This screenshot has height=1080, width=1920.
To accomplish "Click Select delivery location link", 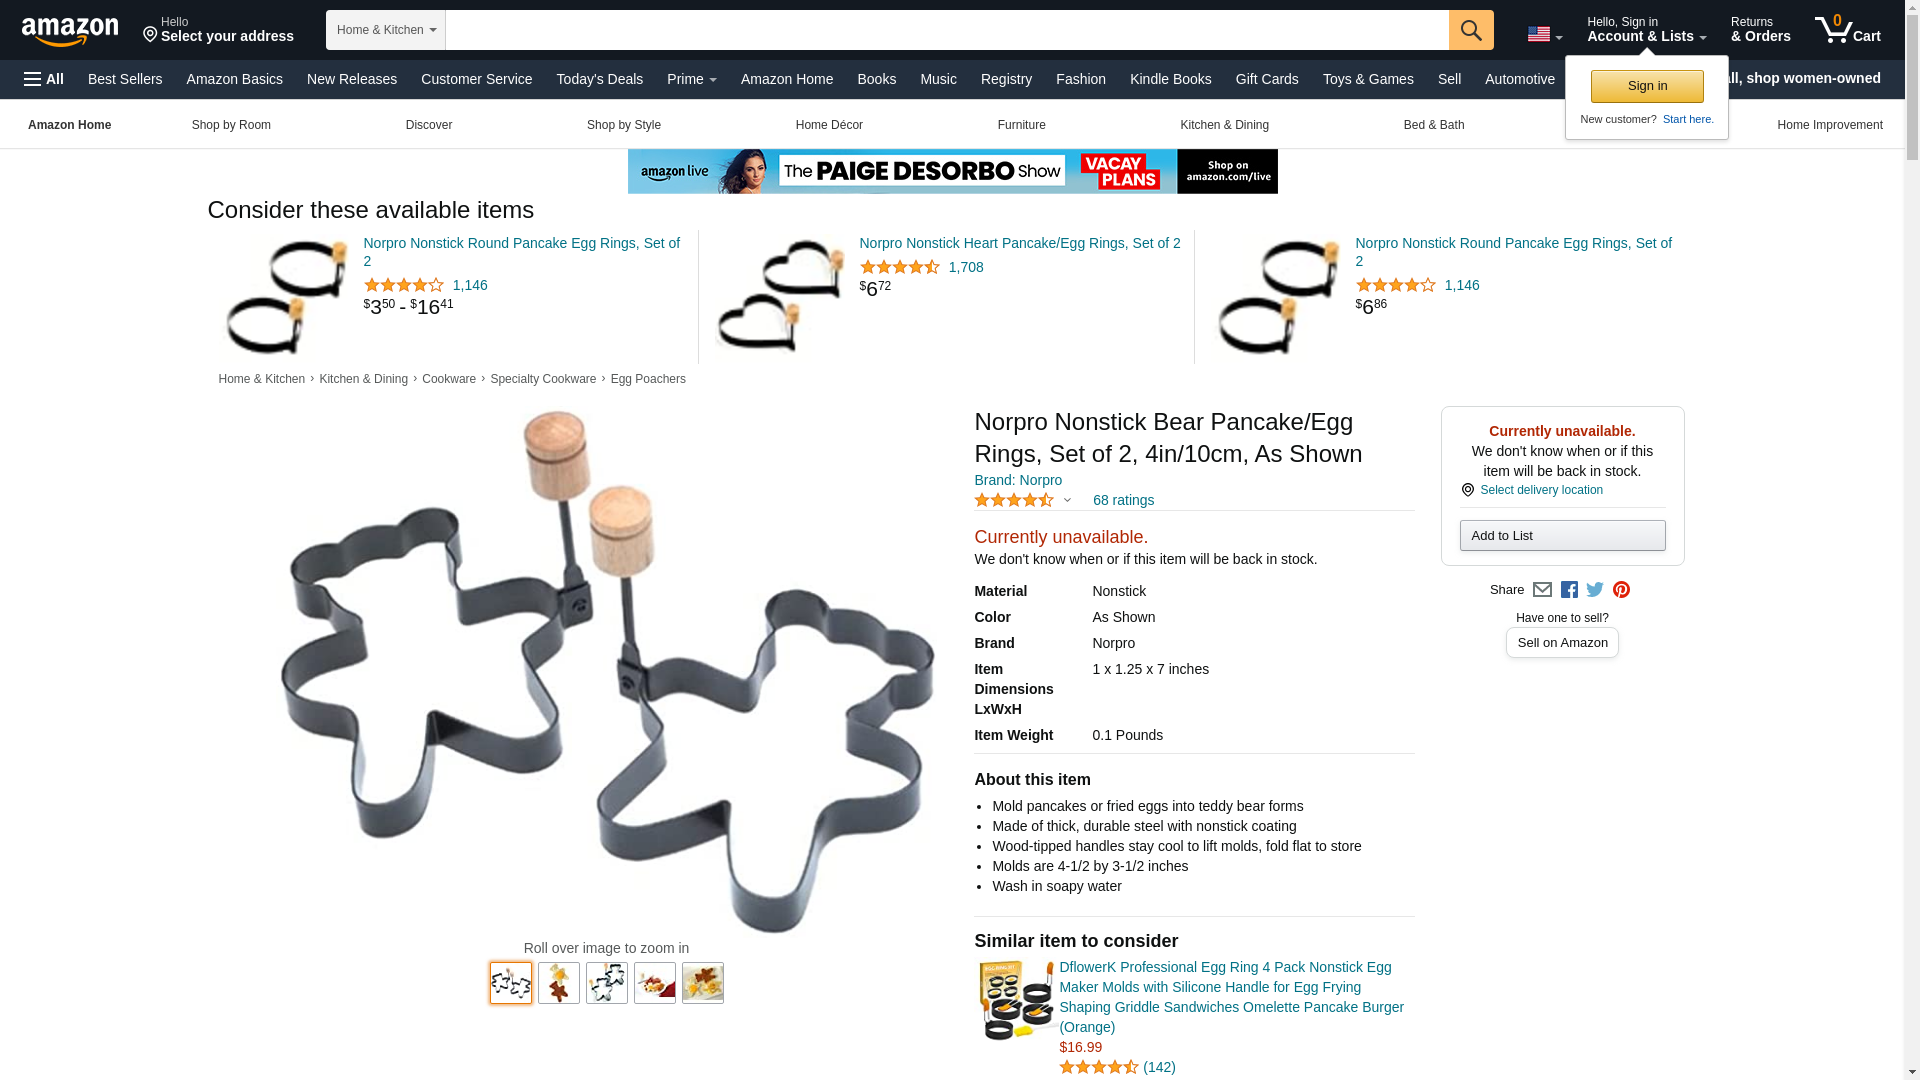I will pos(1541,490).
